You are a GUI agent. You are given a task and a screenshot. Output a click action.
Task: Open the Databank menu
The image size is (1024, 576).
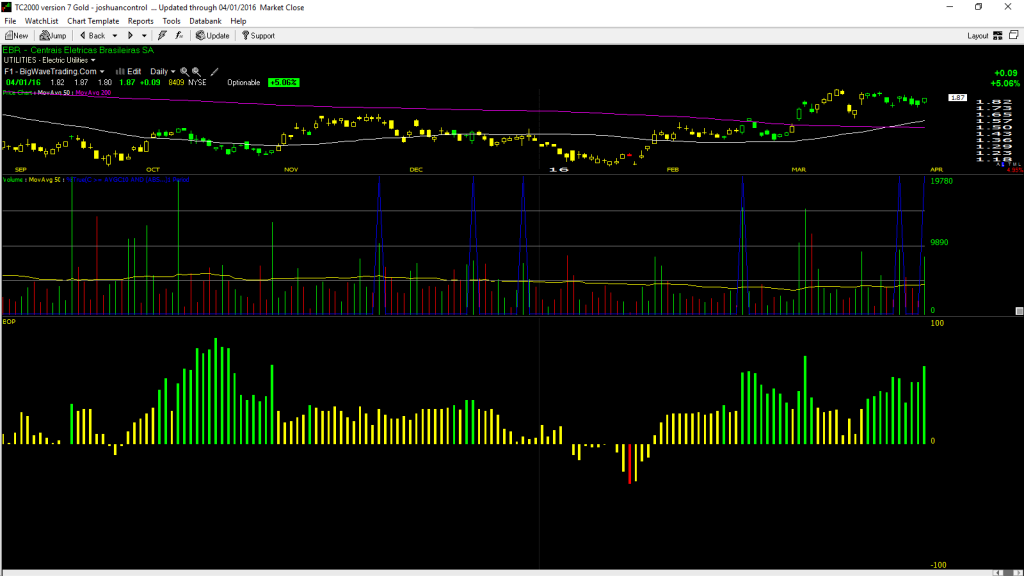tap(205, 21)
